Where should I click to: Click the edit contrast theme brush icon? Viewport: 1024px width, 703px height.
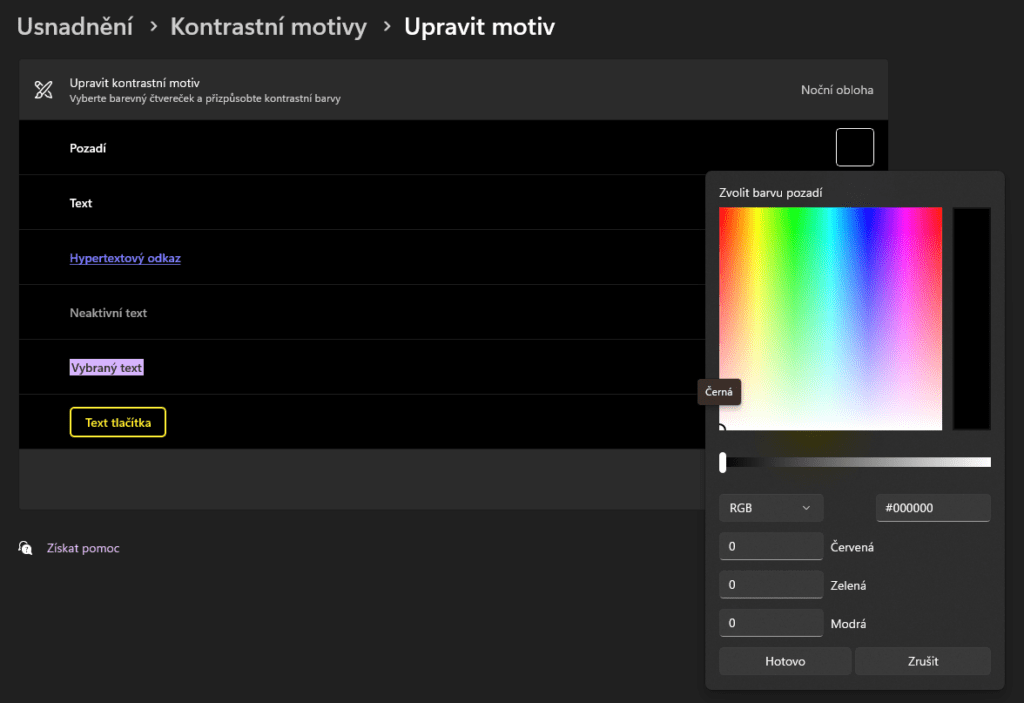point(42,90)
